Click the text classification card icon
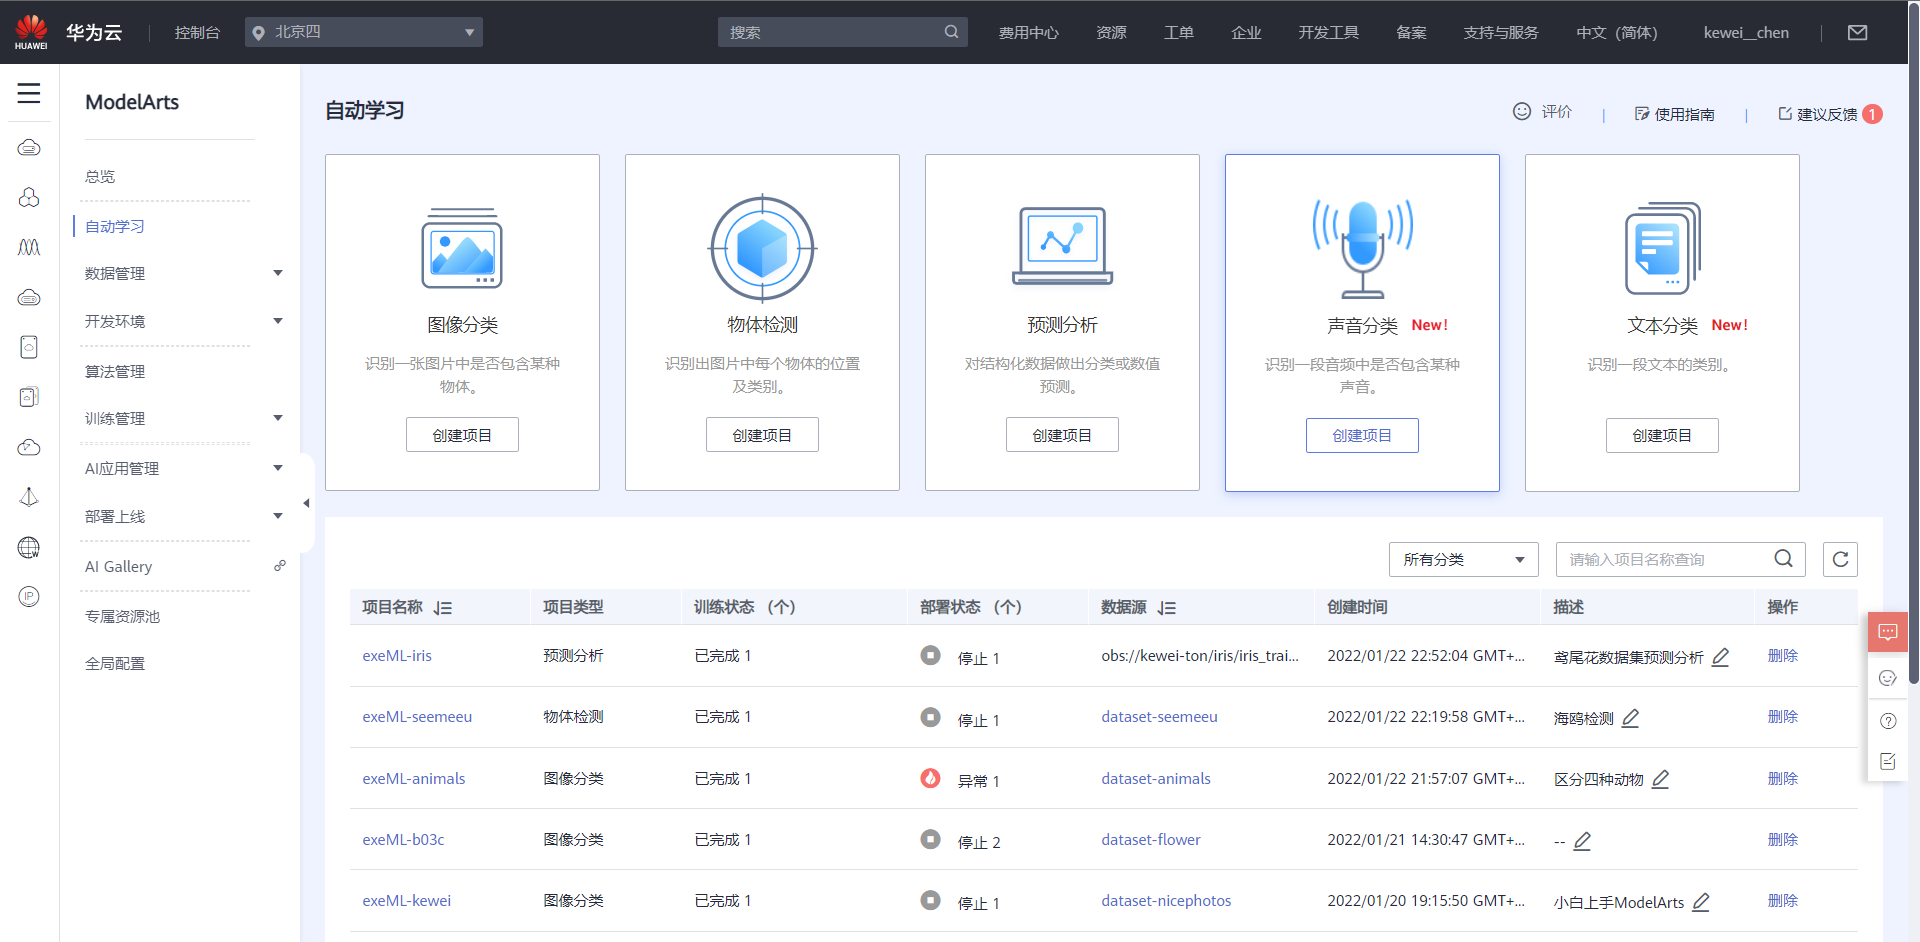 pyautogui.click(x=1662, y=249)
